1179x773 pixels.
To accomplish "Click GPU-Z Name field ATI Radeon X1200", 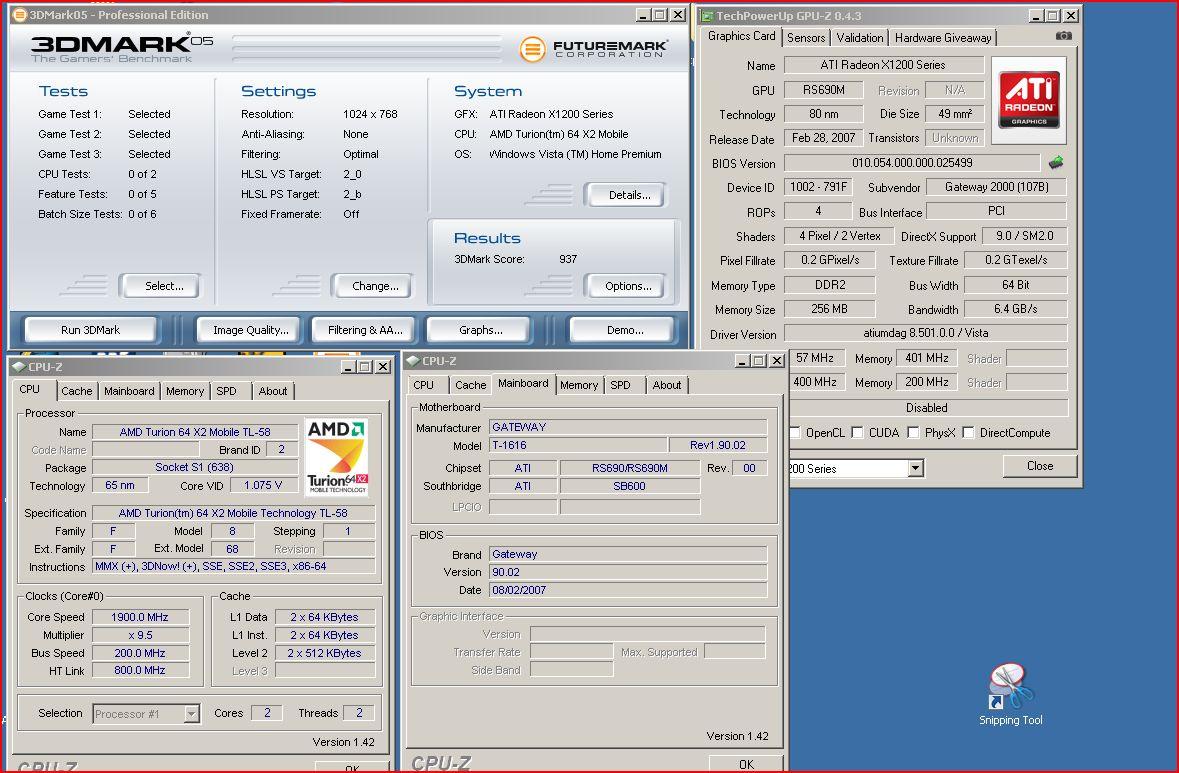I will (x=883, y=65).
